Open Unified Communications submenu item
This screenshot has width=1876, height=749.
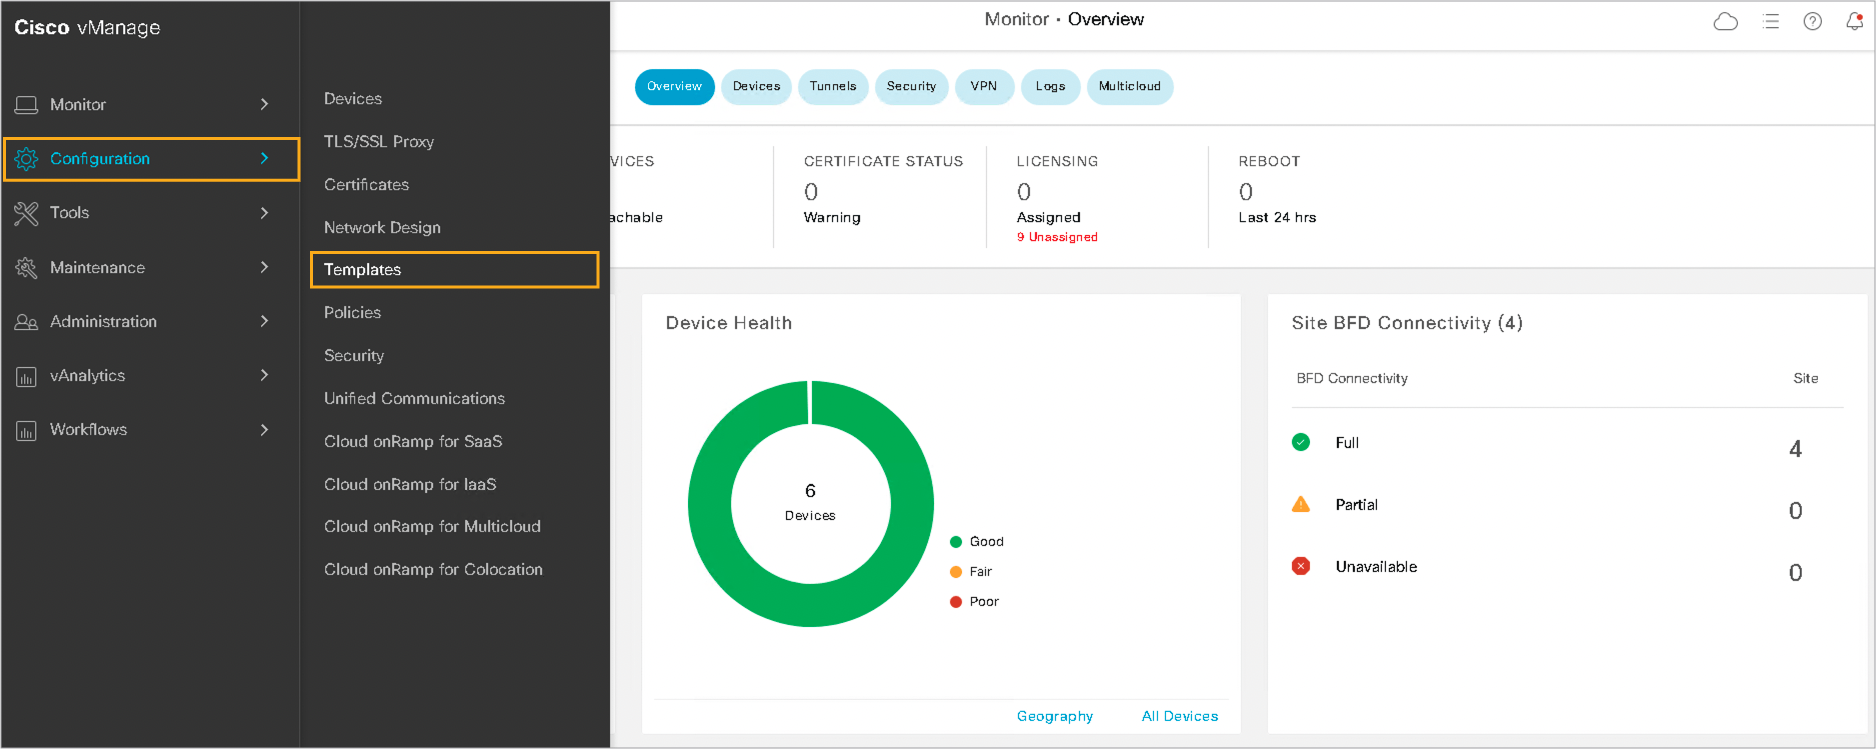(x=414, y=398)
